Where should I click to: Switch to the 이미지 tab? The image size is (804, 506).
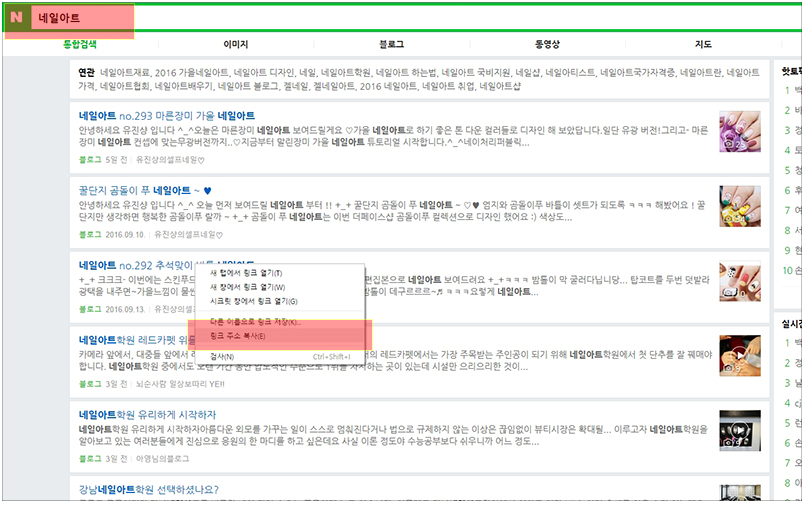tap(236, 45)
